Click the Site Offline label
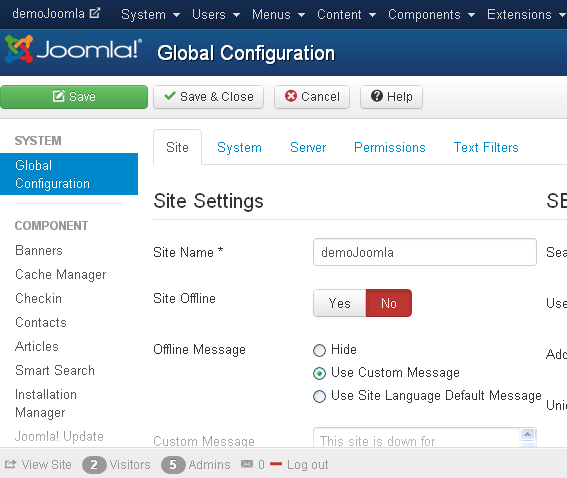This screenshot has height=478, width=567. pyautogui.click(x=184, y=299)
